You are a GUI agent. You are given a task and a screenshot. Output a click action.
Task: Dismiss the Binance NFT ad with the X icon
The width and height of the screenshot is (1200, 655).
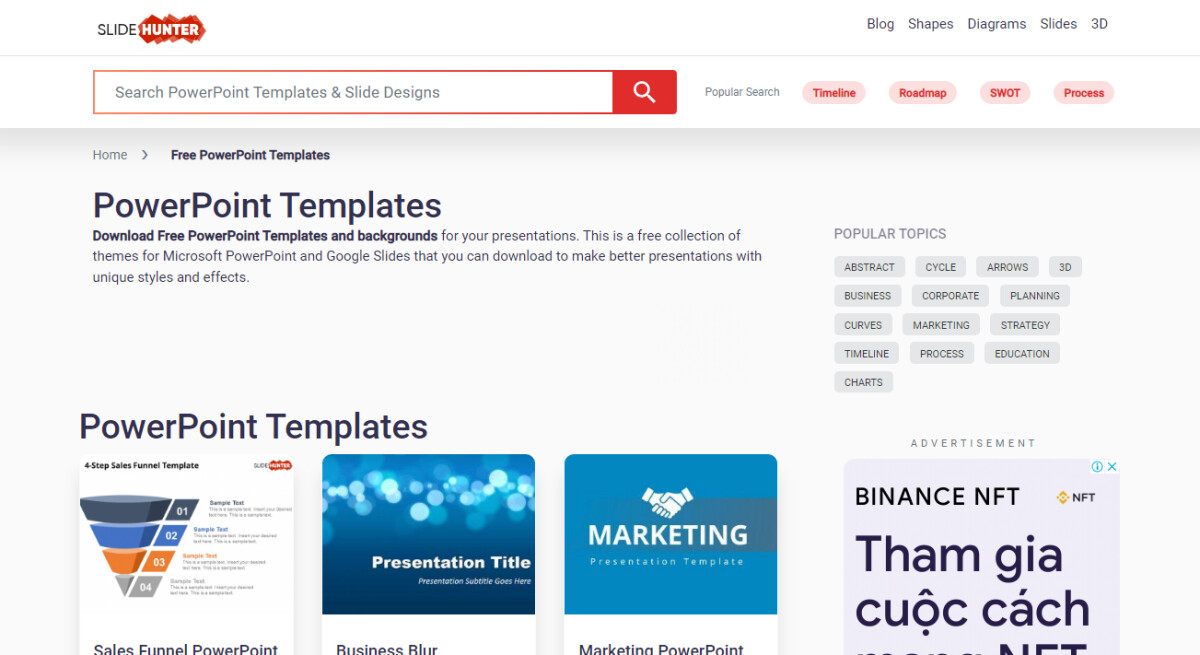[x=1111, y=466]
